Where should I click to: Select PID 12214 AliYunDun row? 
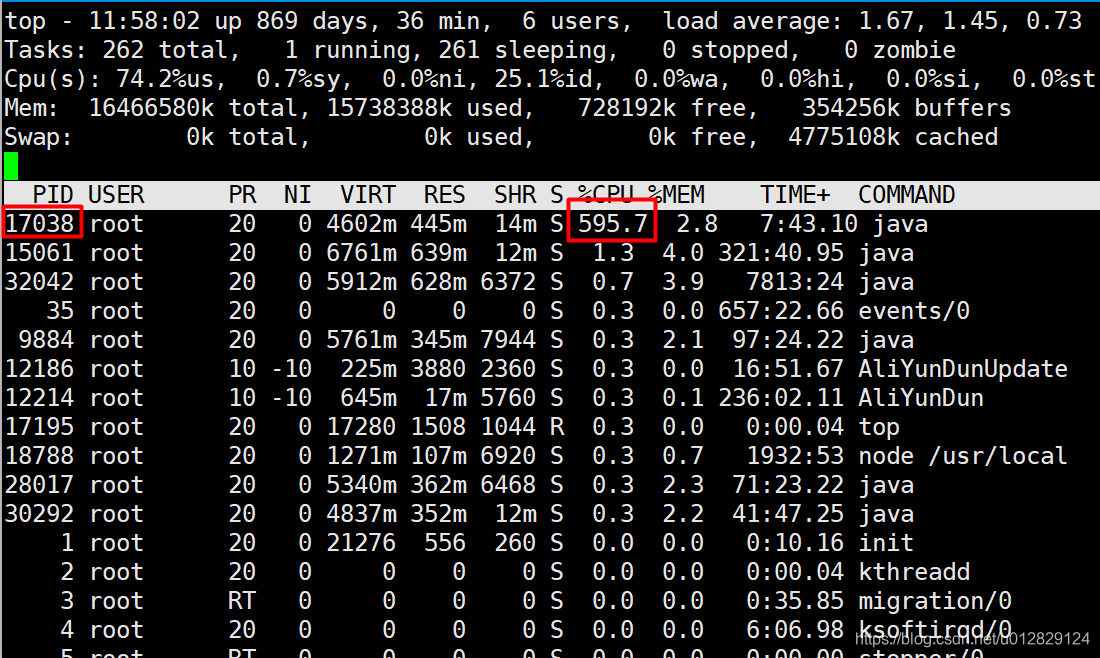(x=550, y=397)
